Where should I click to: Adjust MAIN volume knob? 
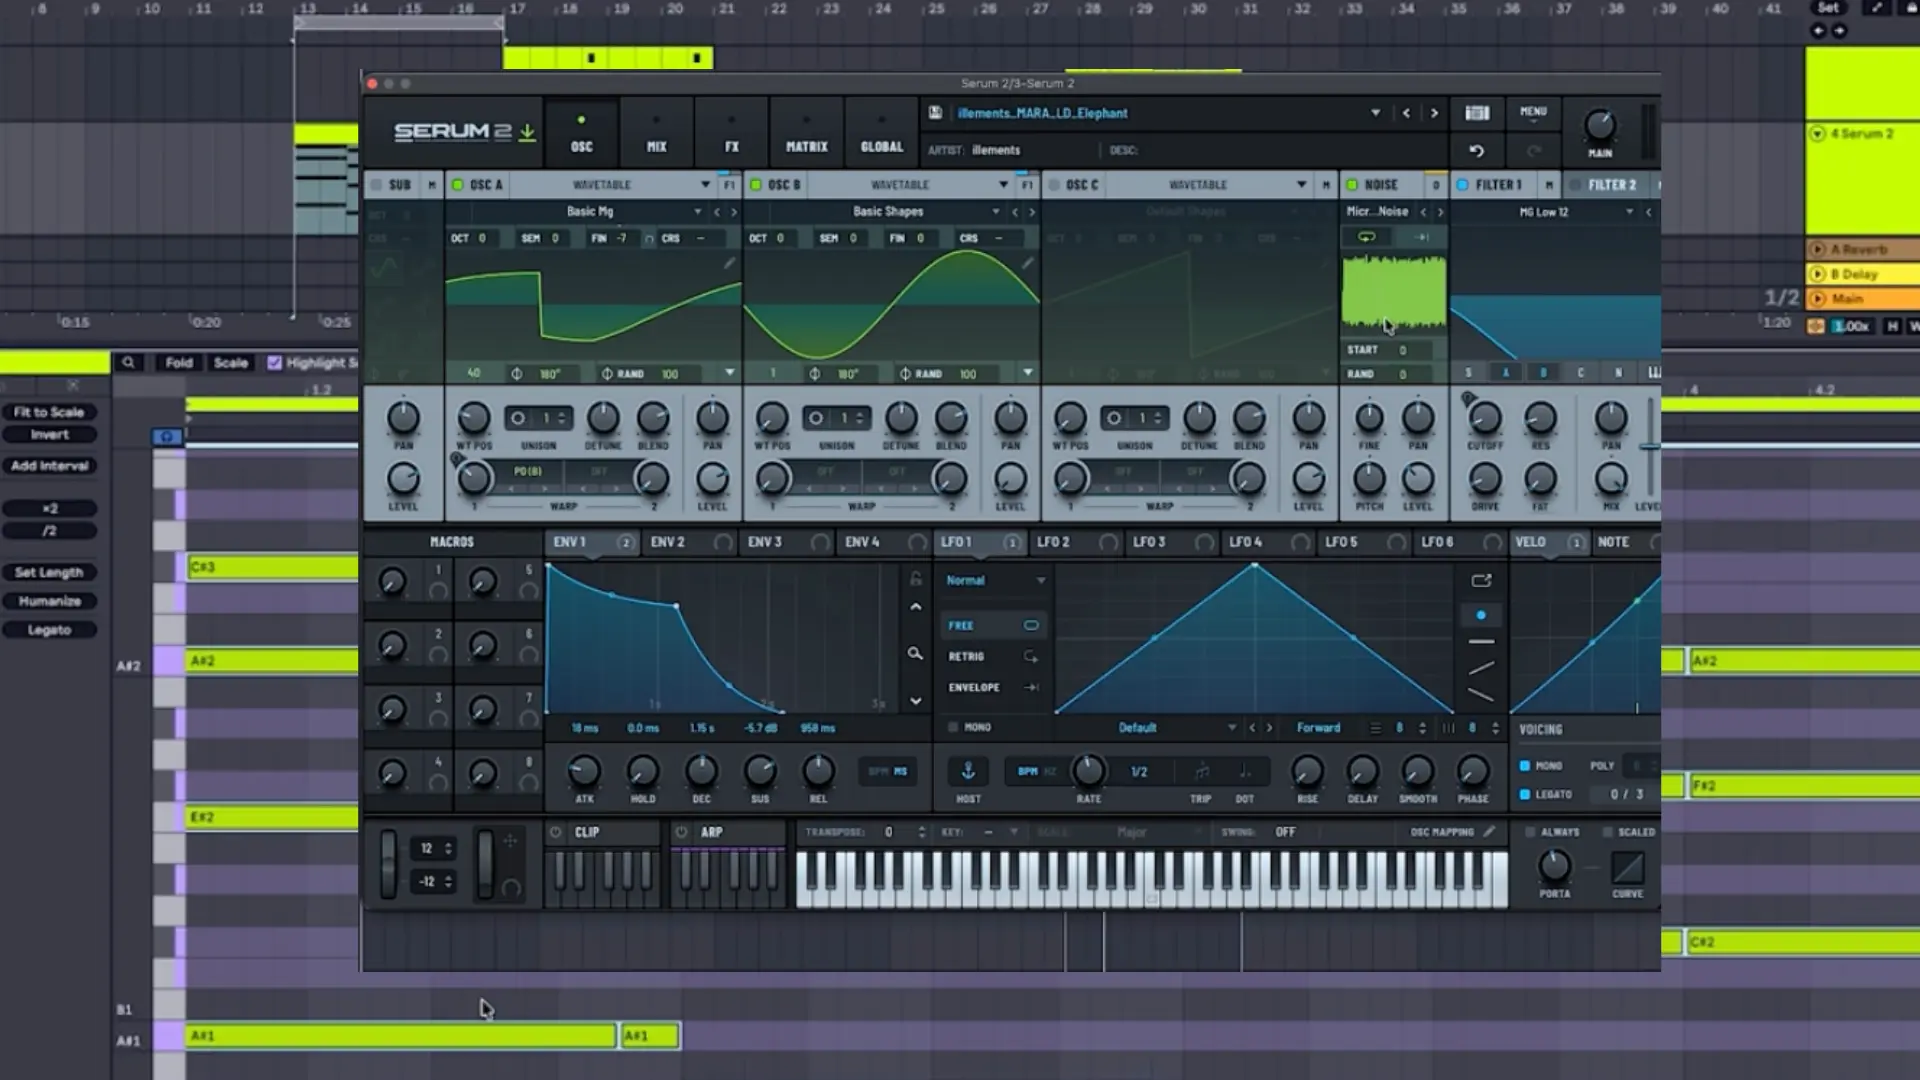[x=1600, y=126]
